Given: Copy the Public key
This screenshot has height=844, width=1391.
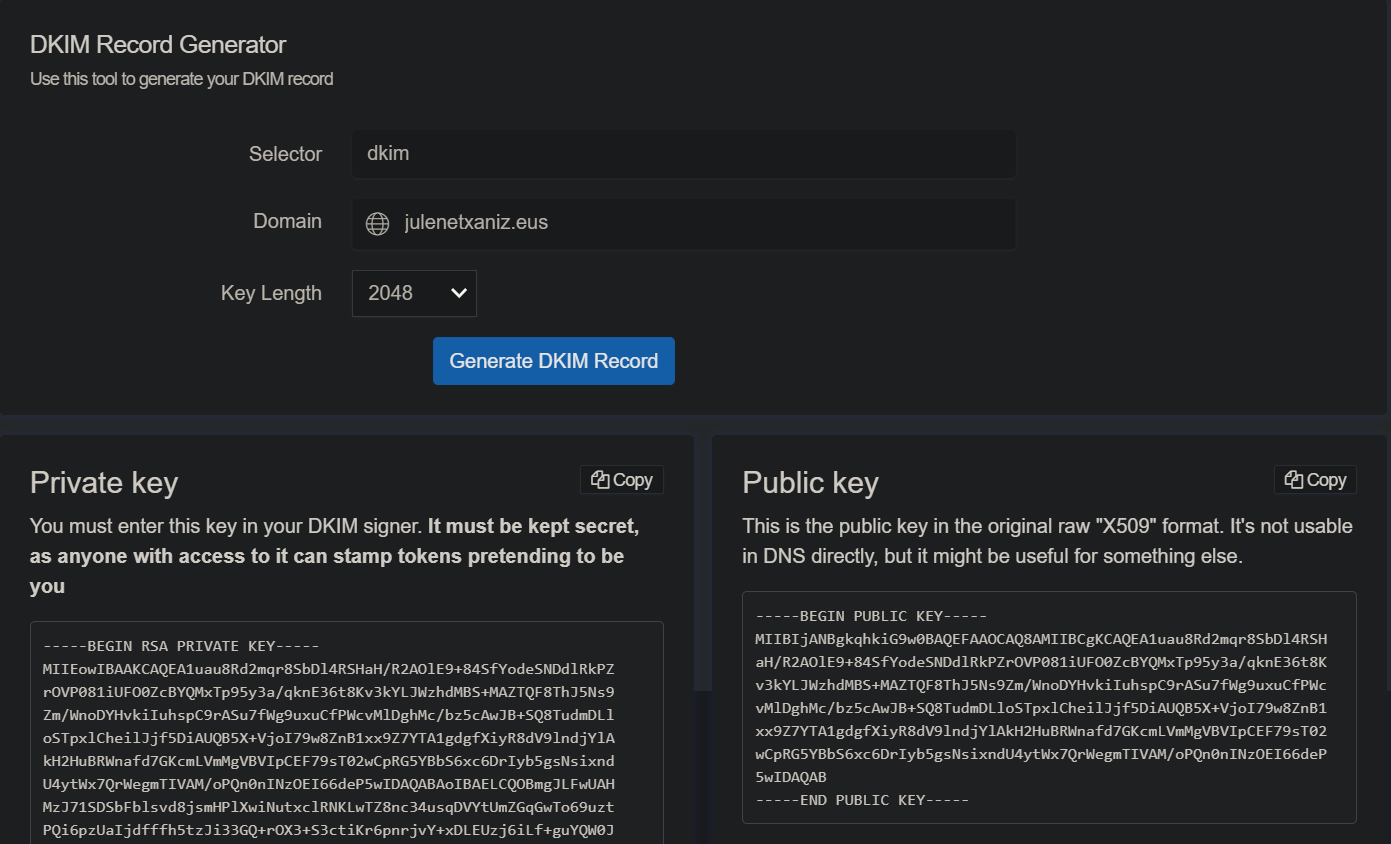Looking at the screenshot, I should (x=1315, y=479).
